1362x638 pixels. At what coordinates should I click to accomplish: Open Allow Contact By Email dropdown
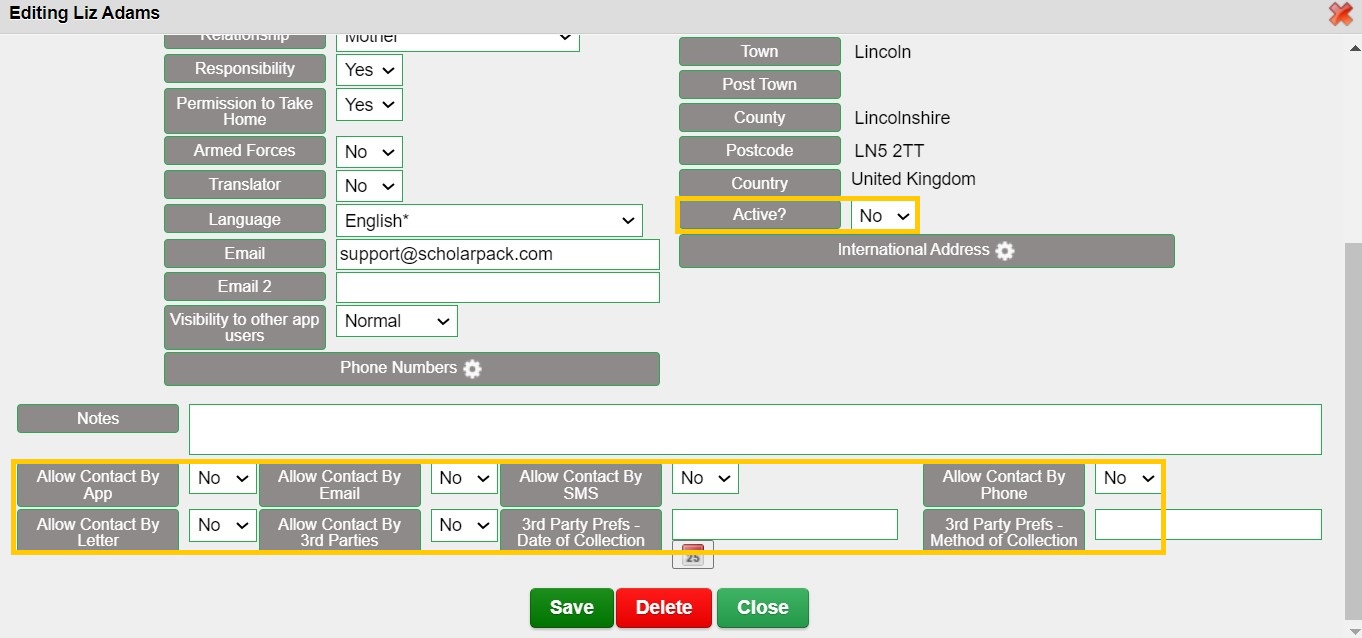(x=464, y=479)
